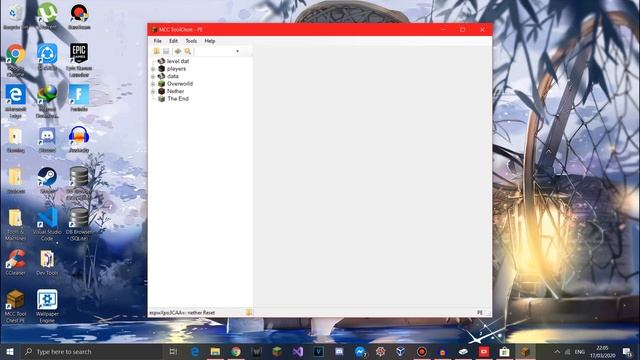Open the Wallpaper Engine desktop shortcut
640x360 pixels.
[x=47, y=307]
